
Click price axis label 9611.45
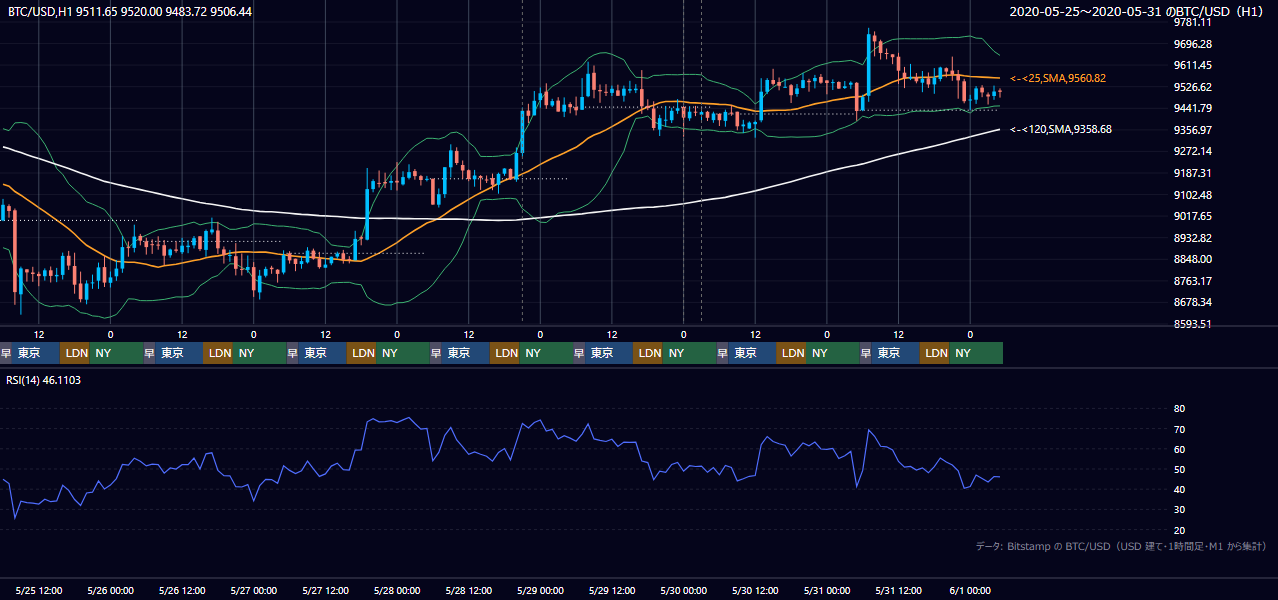click(1193, 65)
